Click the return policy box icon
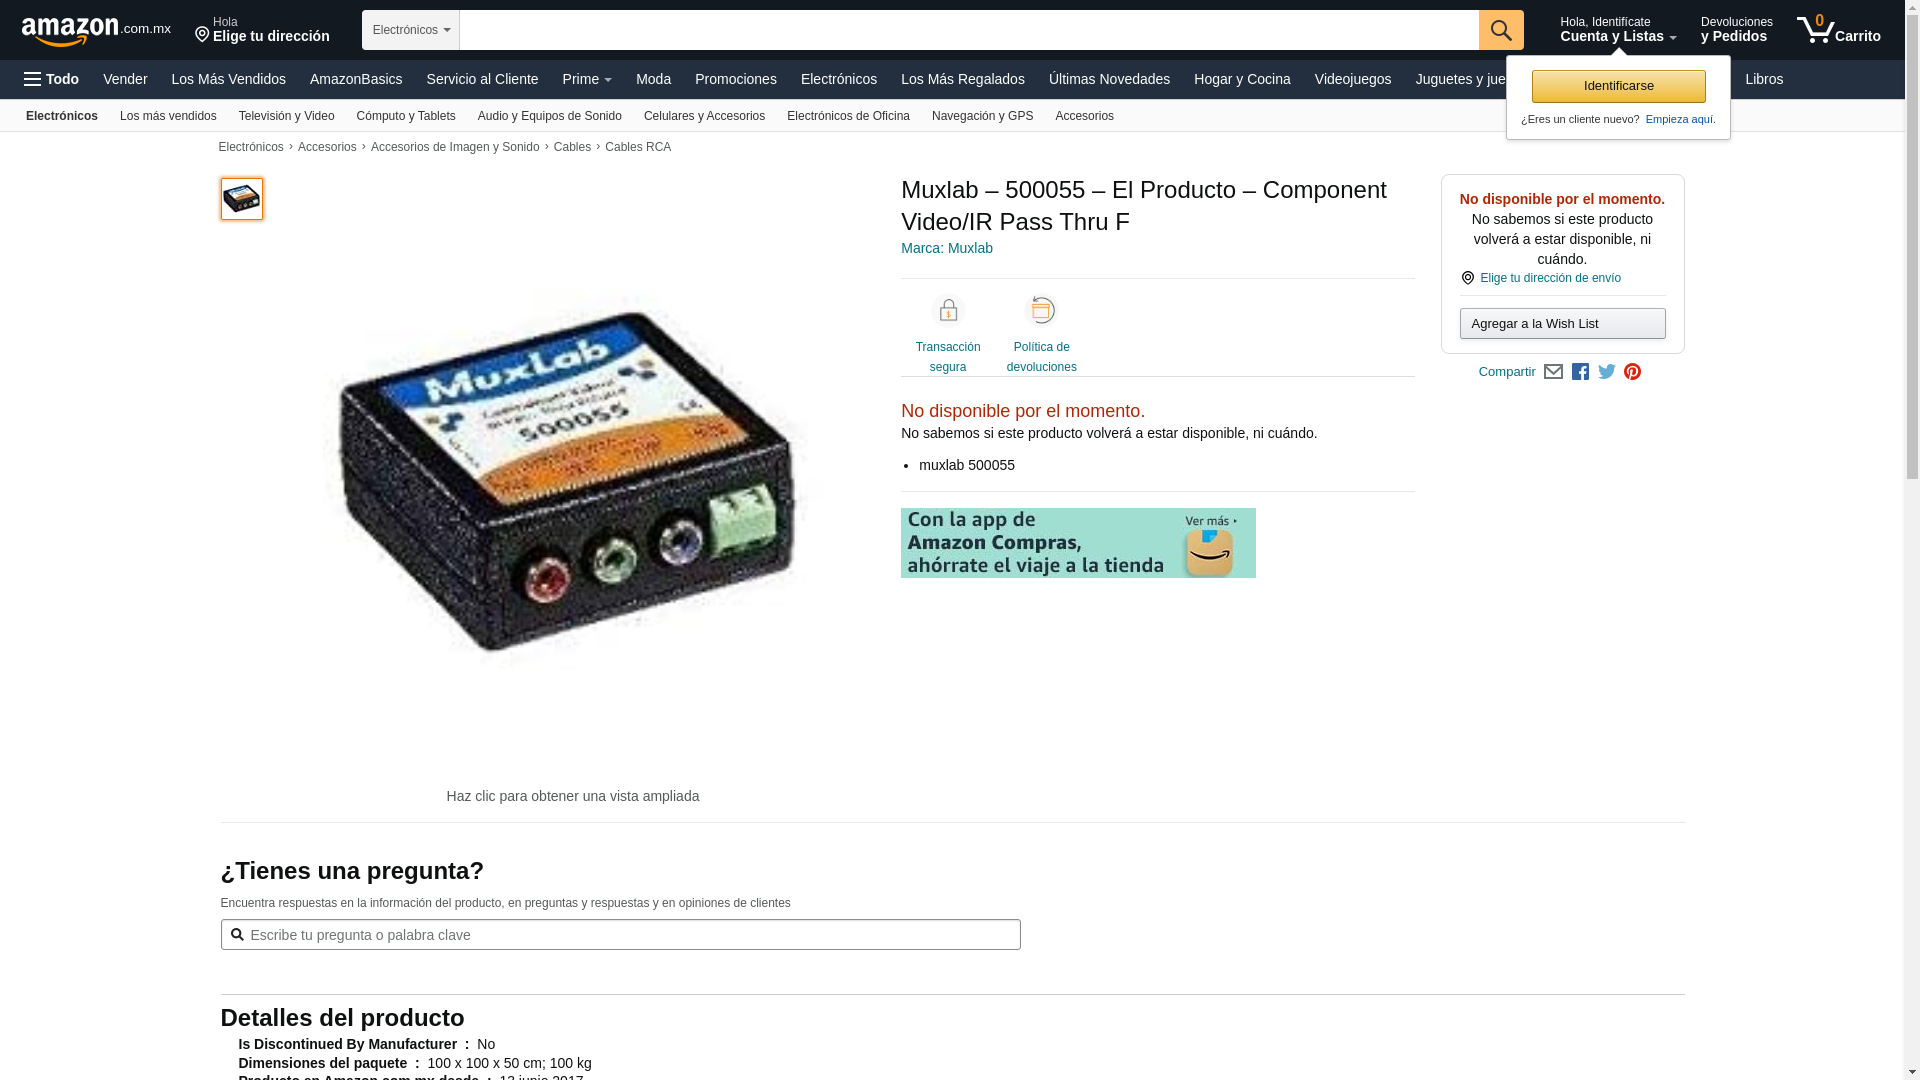Viewport: 1920px width, 1080px height. tap(1042, 311)
